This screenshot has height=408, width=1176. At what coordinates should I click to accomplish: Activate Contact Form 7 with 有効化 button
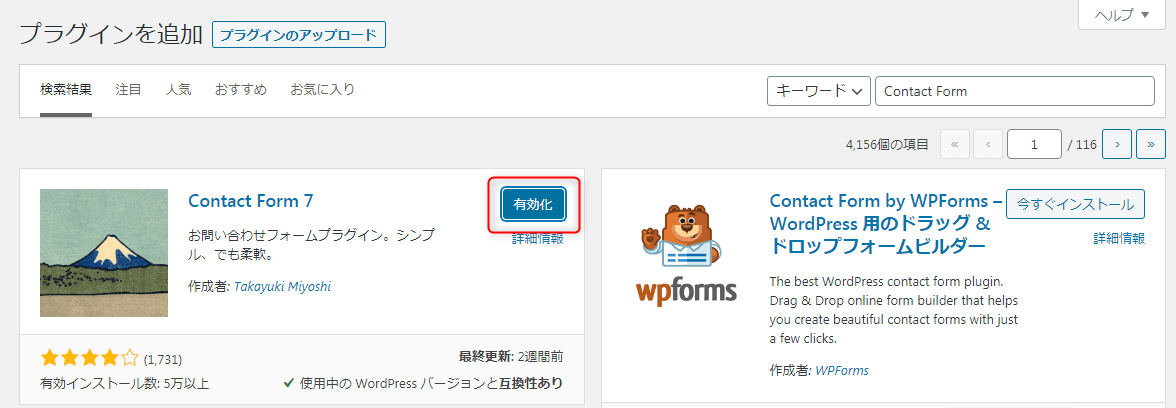tap(533, 205)
